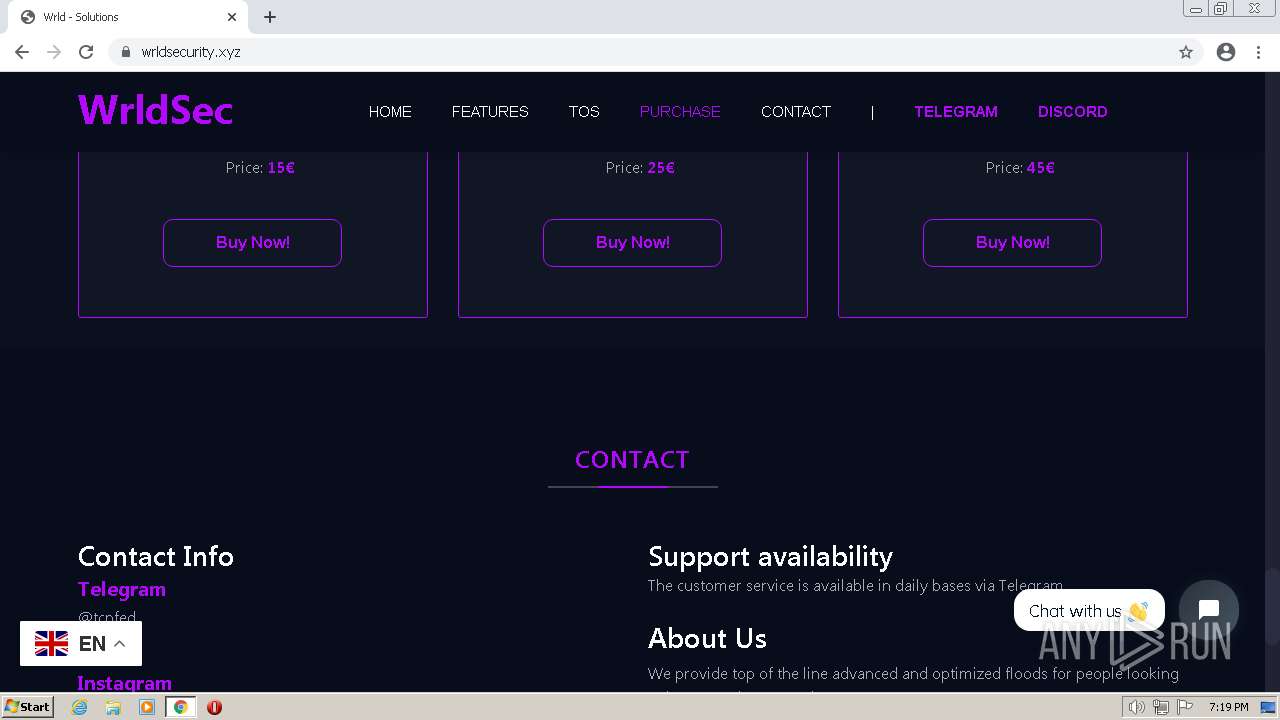Viewport: 1280px width, 720px height.
Task: Click the red Opera taskbar icon
Action: pyautogui.click(x=214, y=707)
